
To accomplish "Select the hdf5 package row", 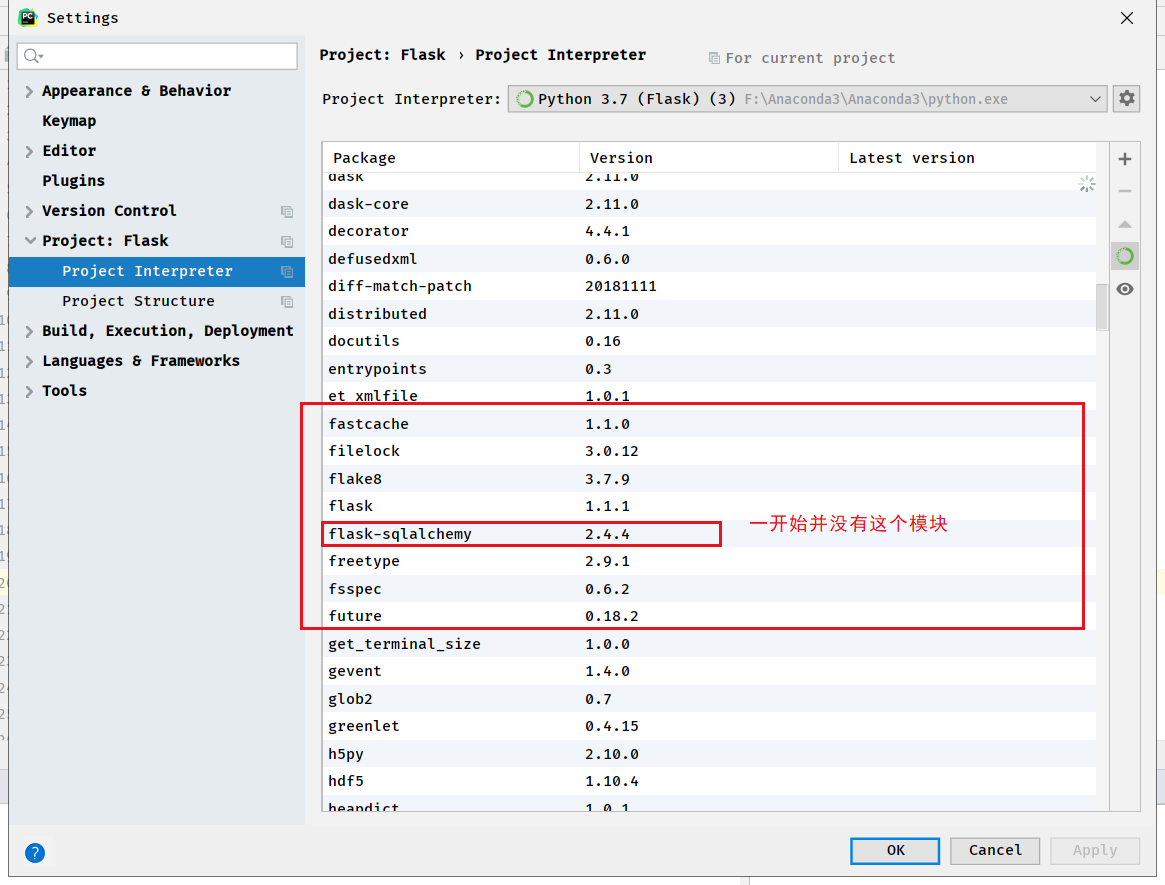I will pos(710,781).
